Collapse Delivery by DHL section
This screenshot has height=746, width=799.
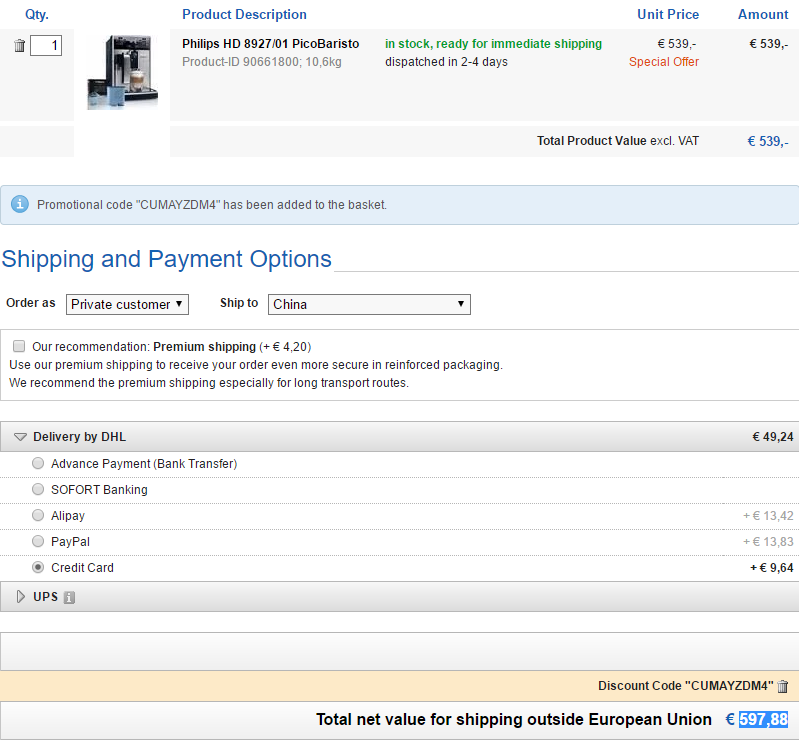click(20, 437)
